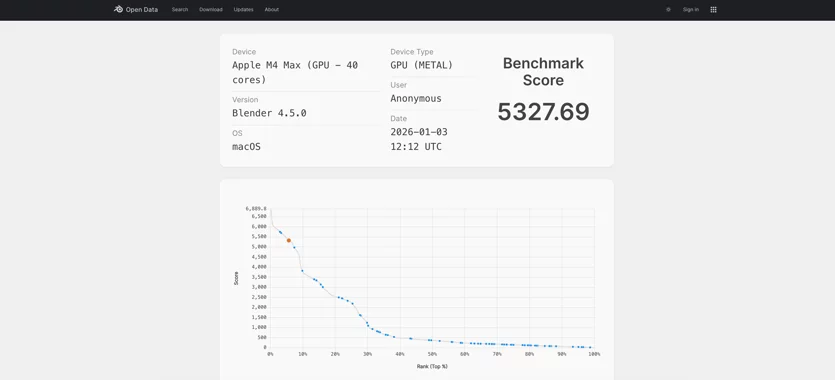Image resolution: width=835 pixels, height=380 pixels.
Task: Click the blue data point near 10% rank
Action: point(302,271)
